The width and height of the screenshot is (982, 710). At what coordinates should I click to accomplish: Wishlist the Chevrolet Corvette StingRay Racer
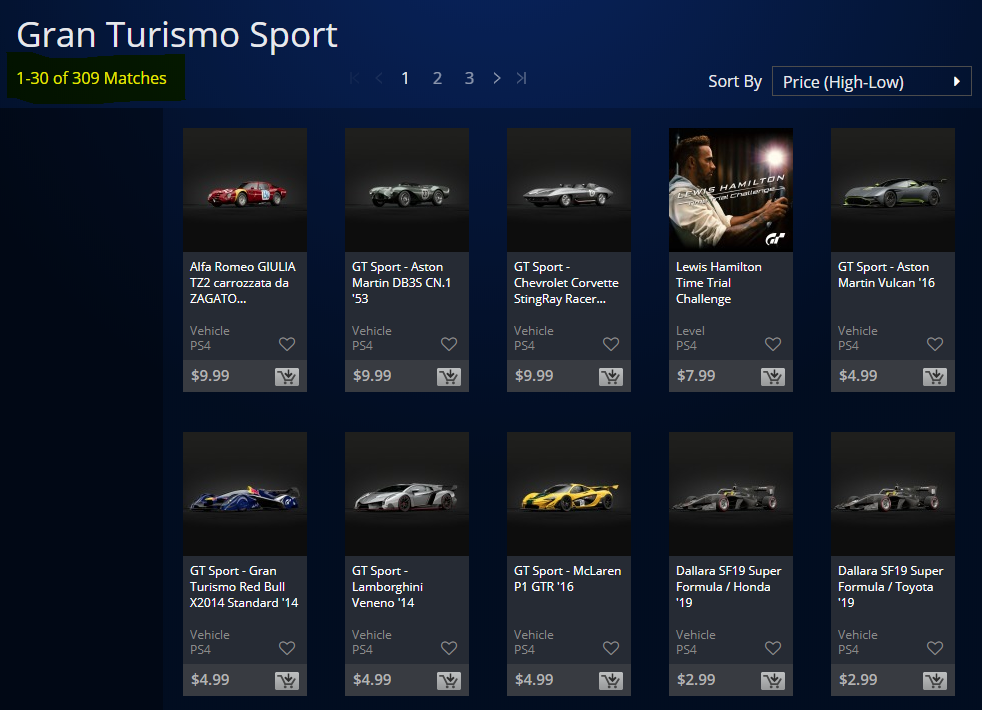[x=611, y=344]
